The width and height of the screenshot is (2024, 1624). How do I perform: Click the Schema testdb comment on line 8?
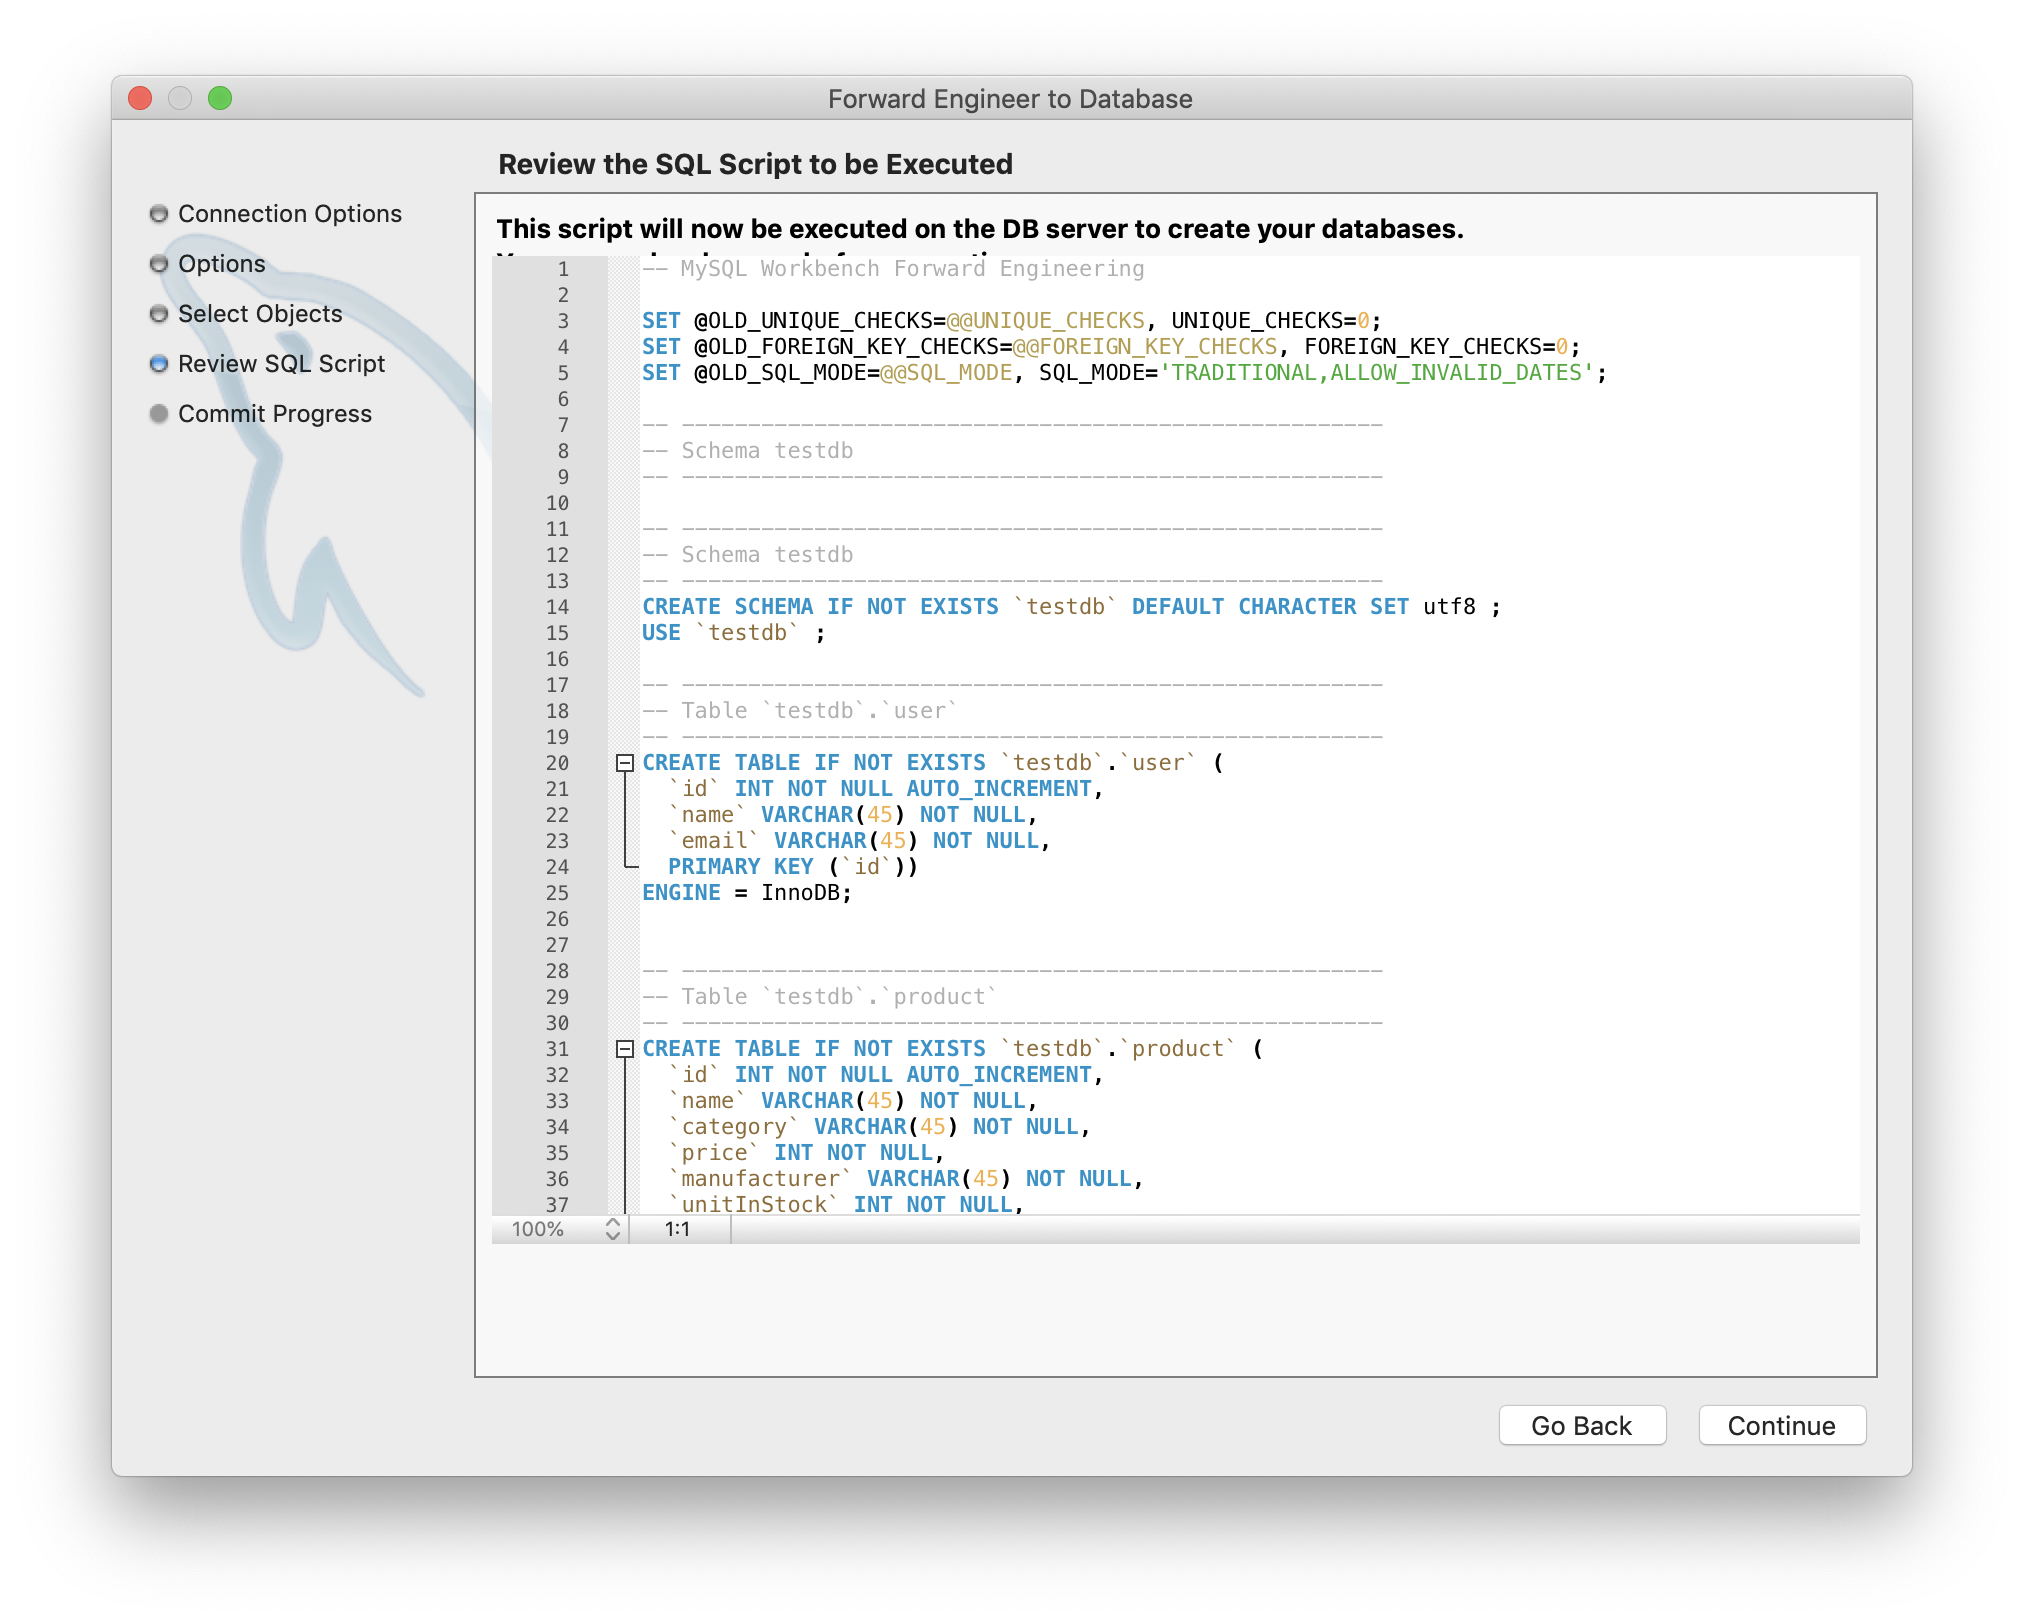(x=747, y=451)
